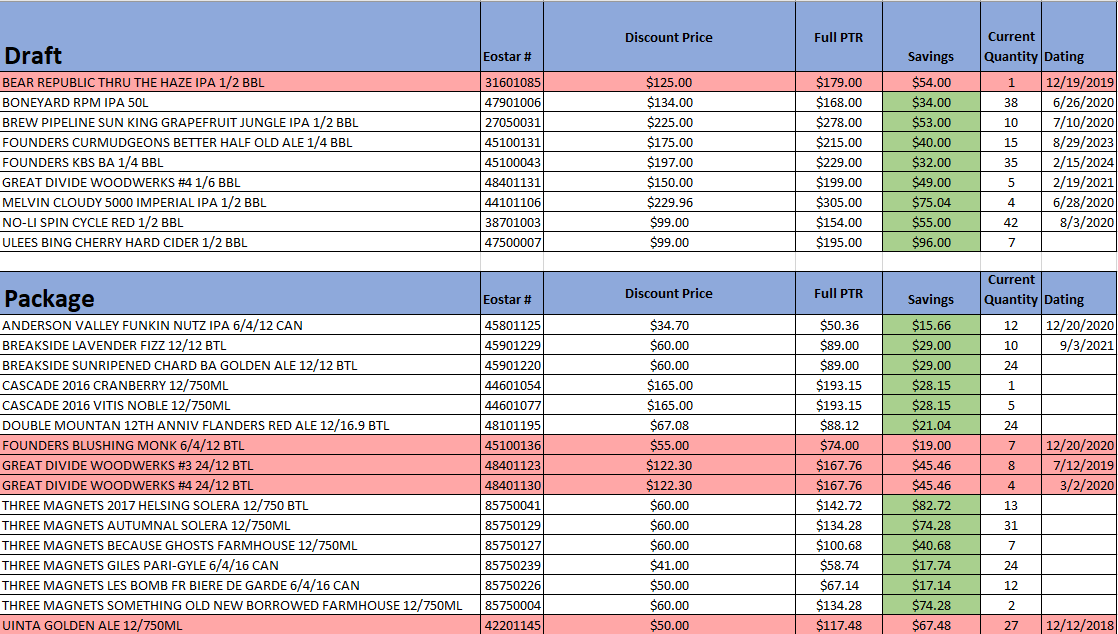Click the $75.04 savings cell
Image resolution: width=1118 pixels, height=634 pixels.
click(x=931, y=202)
